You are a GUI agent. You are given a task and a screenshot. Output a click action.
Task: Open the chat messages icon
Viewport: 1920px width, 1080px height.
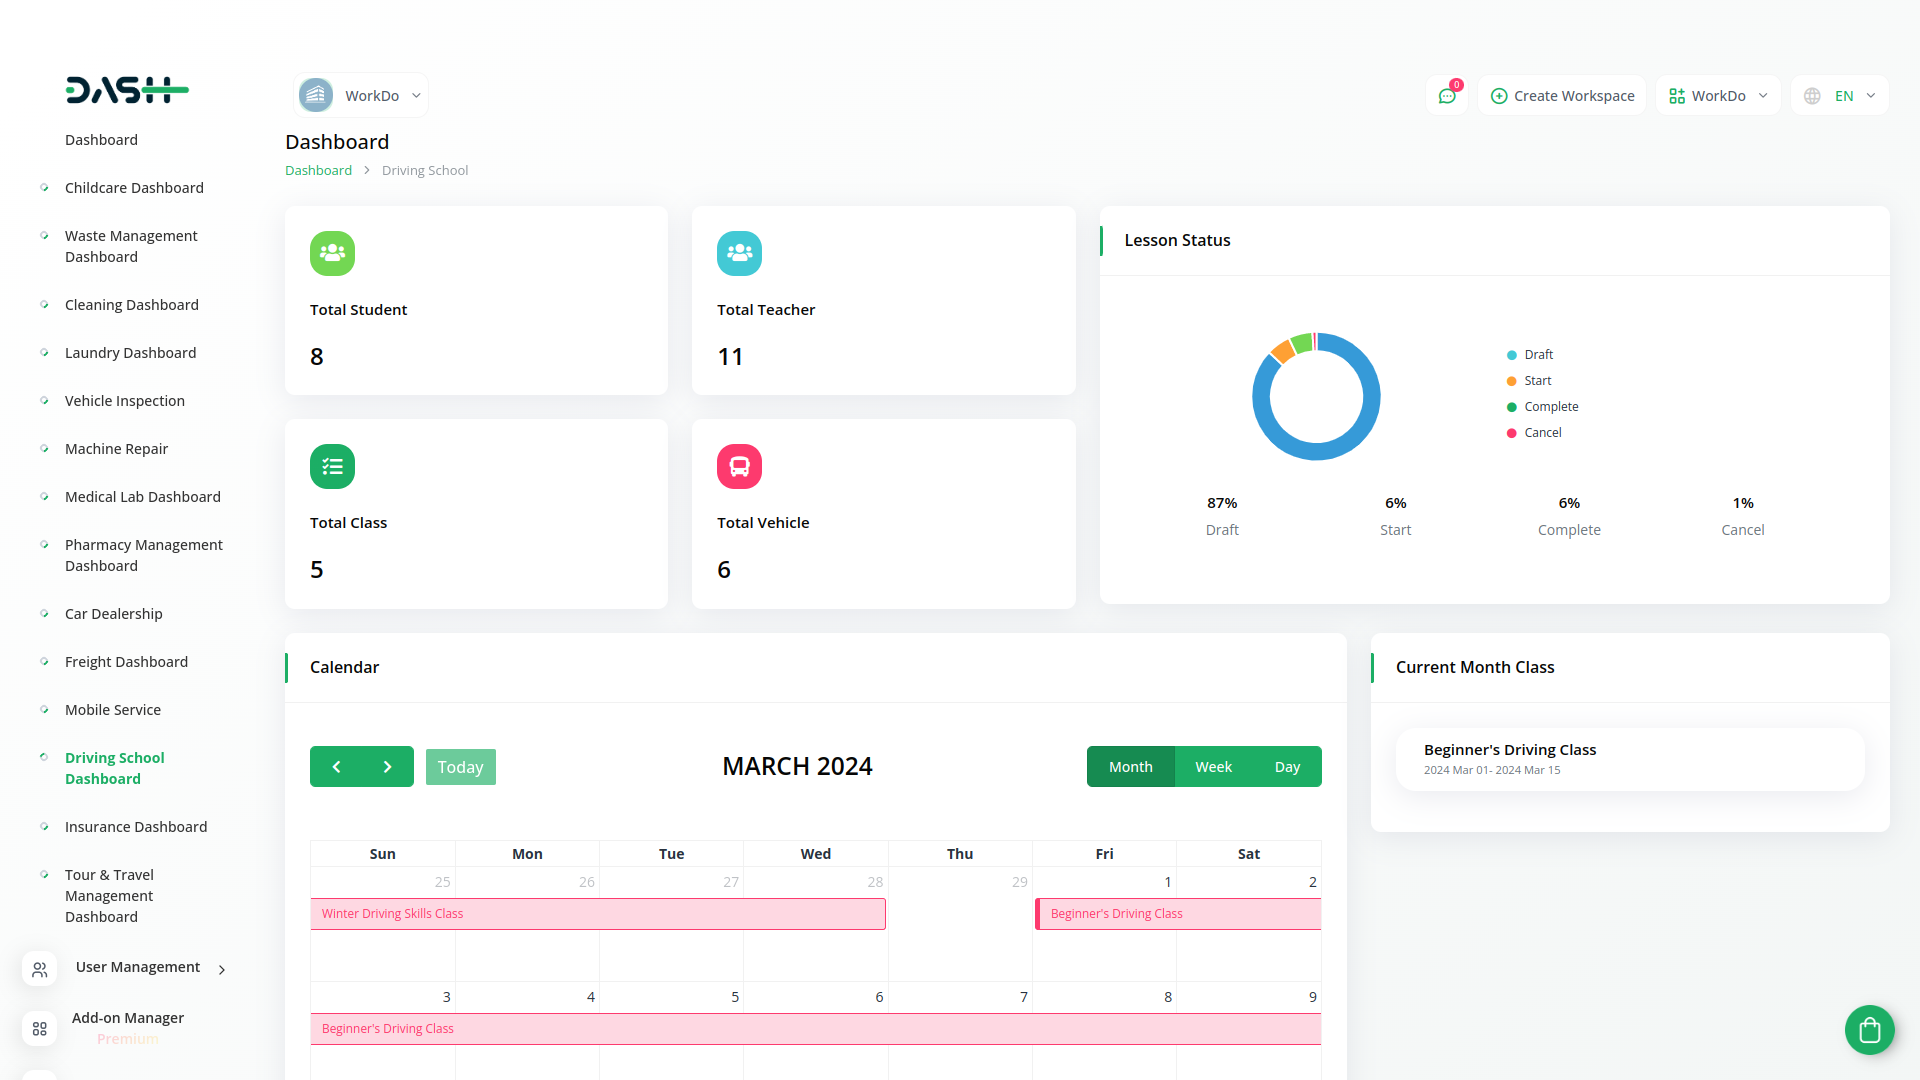[1446, 96]
